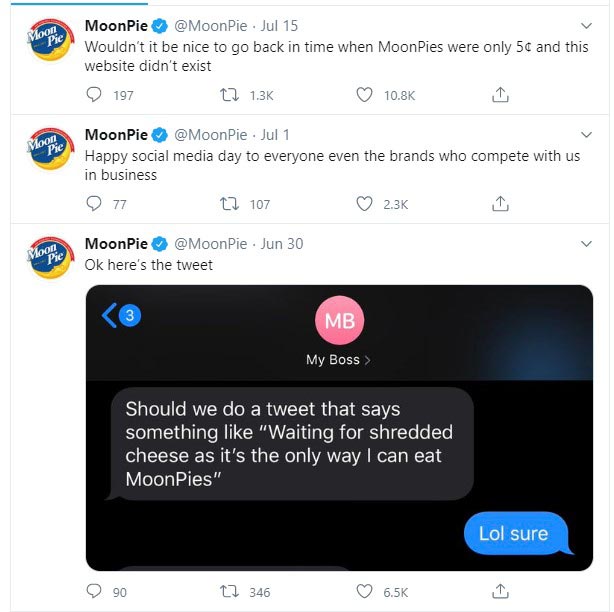
Task: Like the tweet about 5¢ MoonPies
Action: tap(365, 95)
